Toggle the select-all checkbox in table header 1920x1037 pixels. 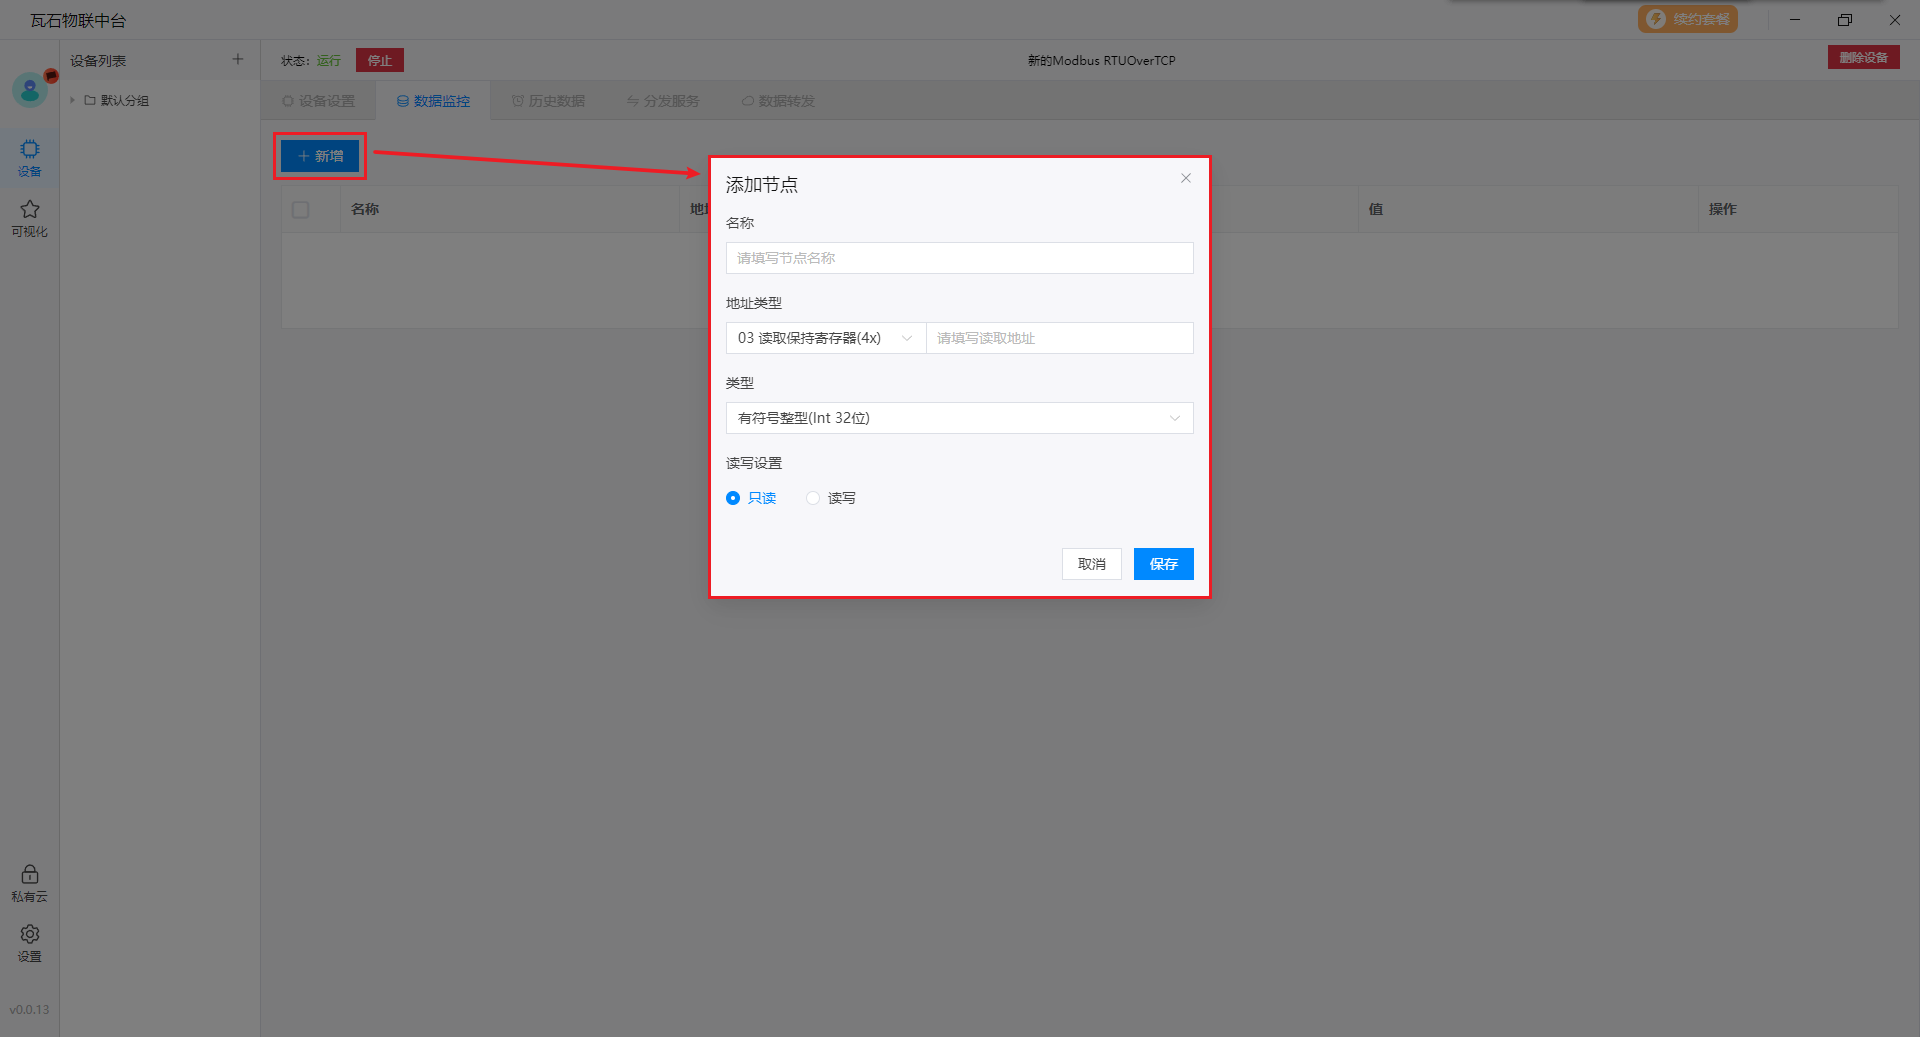point(301,210)
